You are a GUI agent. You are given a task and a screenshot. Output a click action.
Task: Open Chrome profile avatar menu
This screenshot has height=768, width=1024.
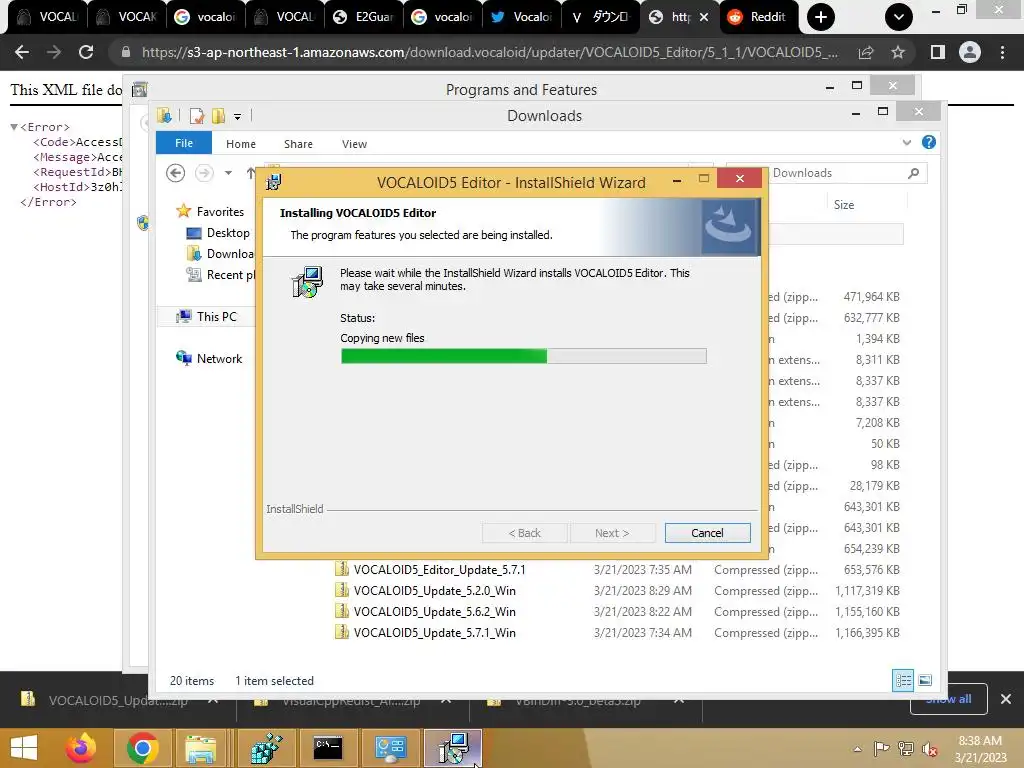pos(970,52)
